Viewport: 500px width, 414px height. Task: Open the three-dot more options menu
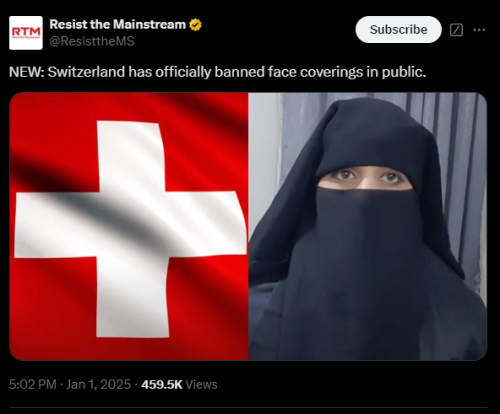pyautogui.click(x=479, y=30)
